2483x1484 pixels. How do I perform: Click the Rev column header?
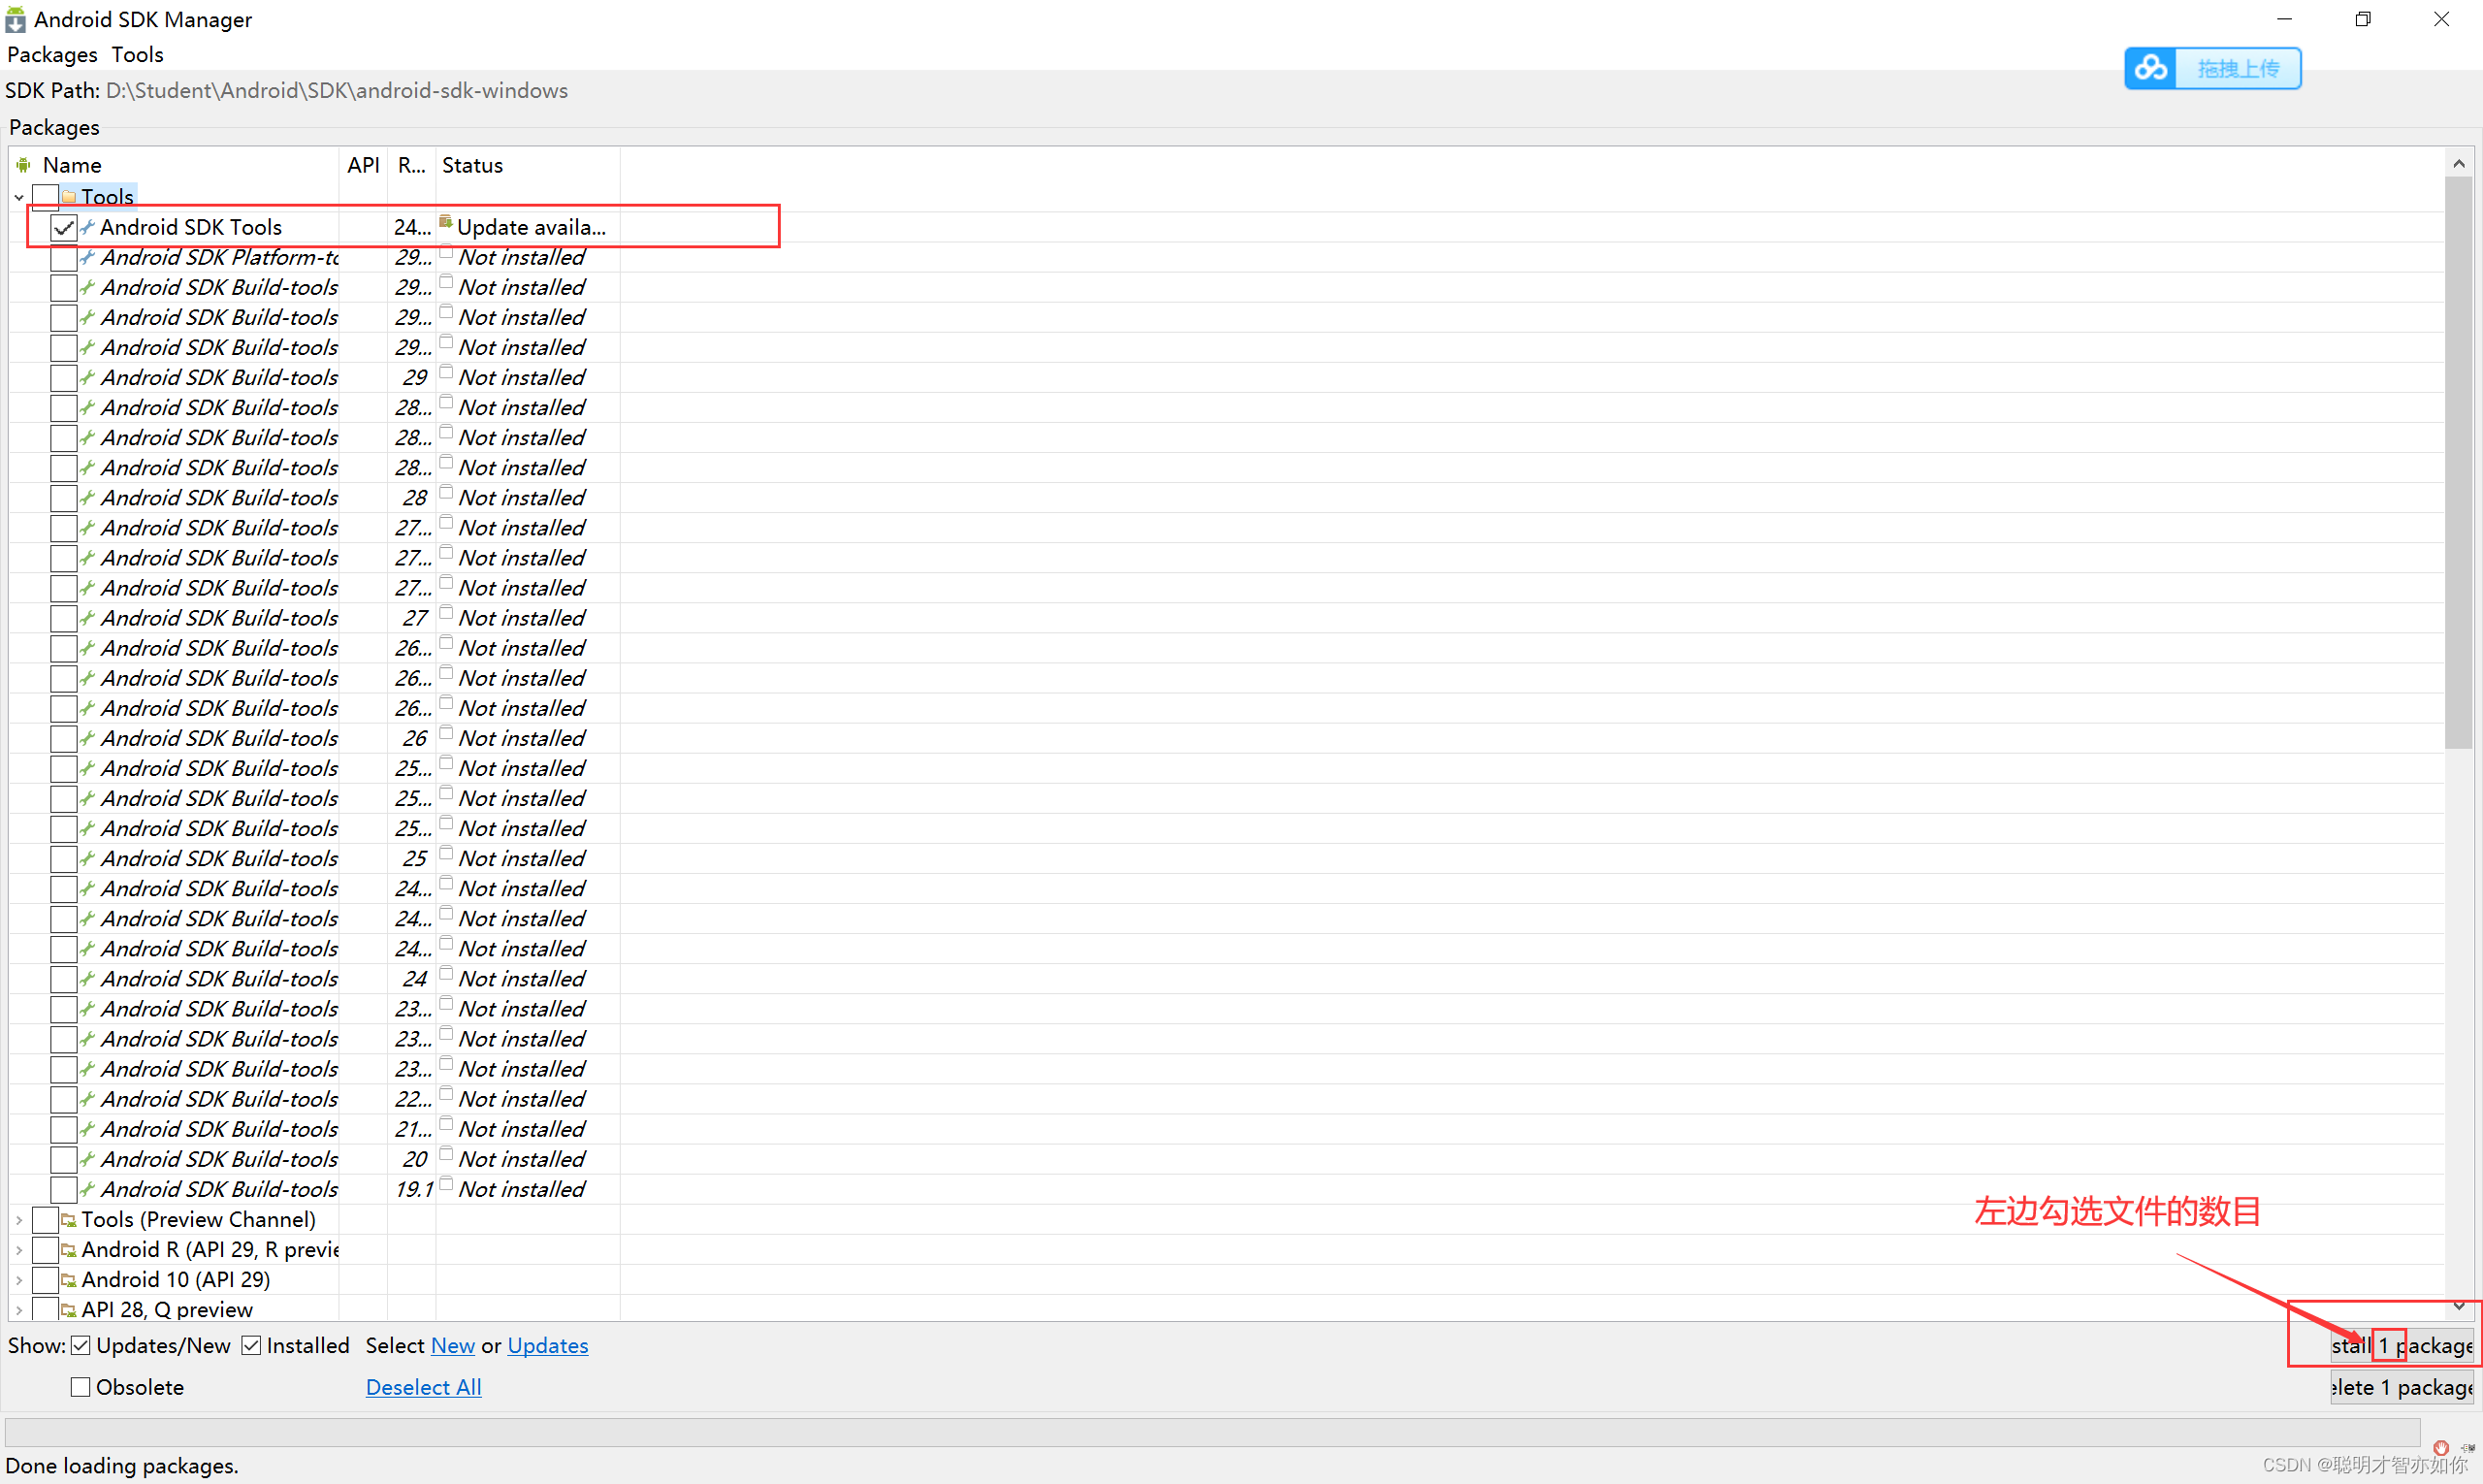coord(412,165)
